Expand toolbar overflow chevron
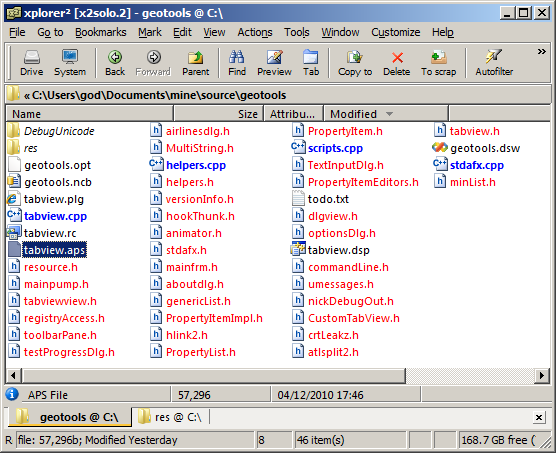 coord(541,52)
